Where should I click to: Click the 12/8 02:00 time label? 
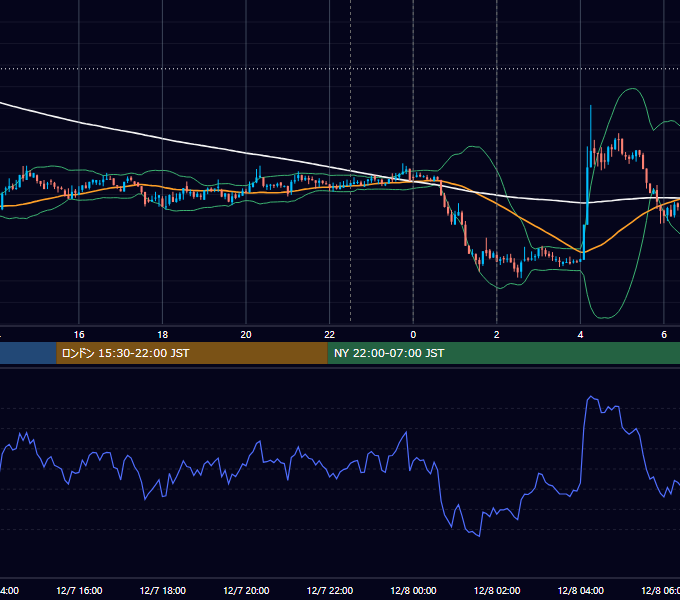pyautogui.click(x=497, y=590)
